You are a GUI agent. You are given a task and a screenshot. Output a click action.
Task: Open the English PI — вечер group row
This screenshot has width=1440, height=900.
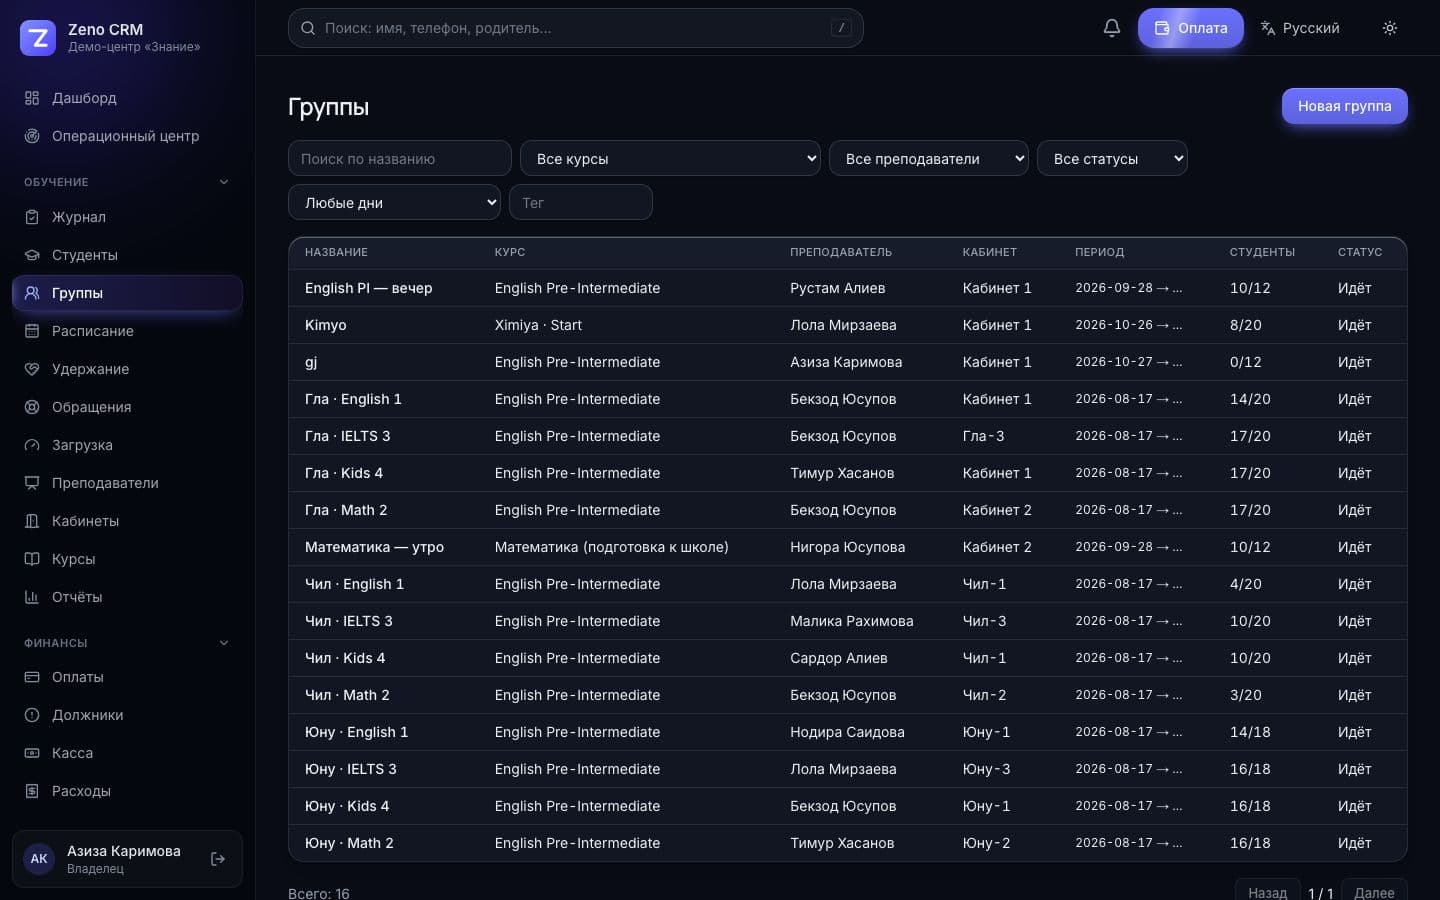click(x=847, y=288)
